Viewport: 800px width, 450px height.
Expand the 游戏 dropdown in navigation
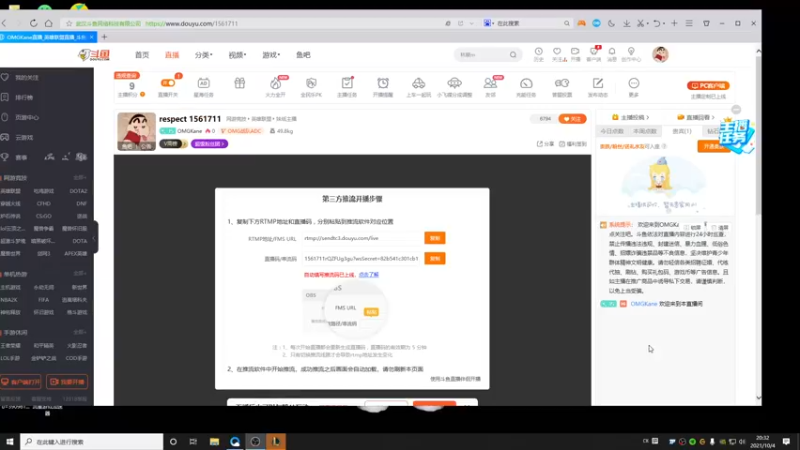[271, 55]
